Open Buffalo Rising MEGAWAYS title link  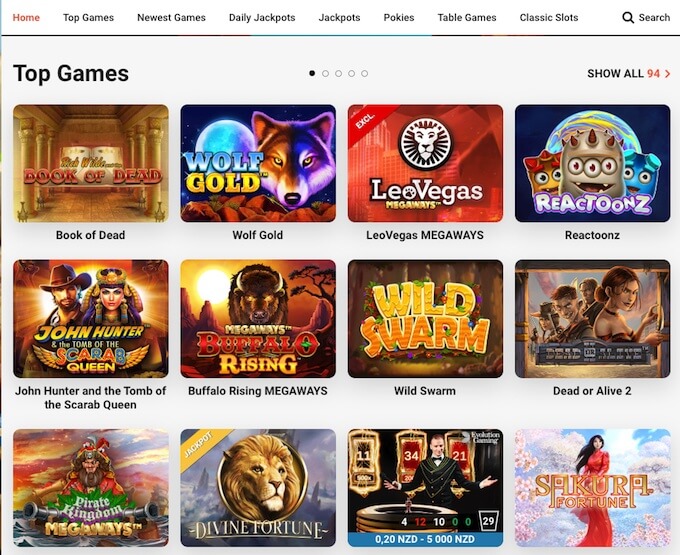[258, 391]
